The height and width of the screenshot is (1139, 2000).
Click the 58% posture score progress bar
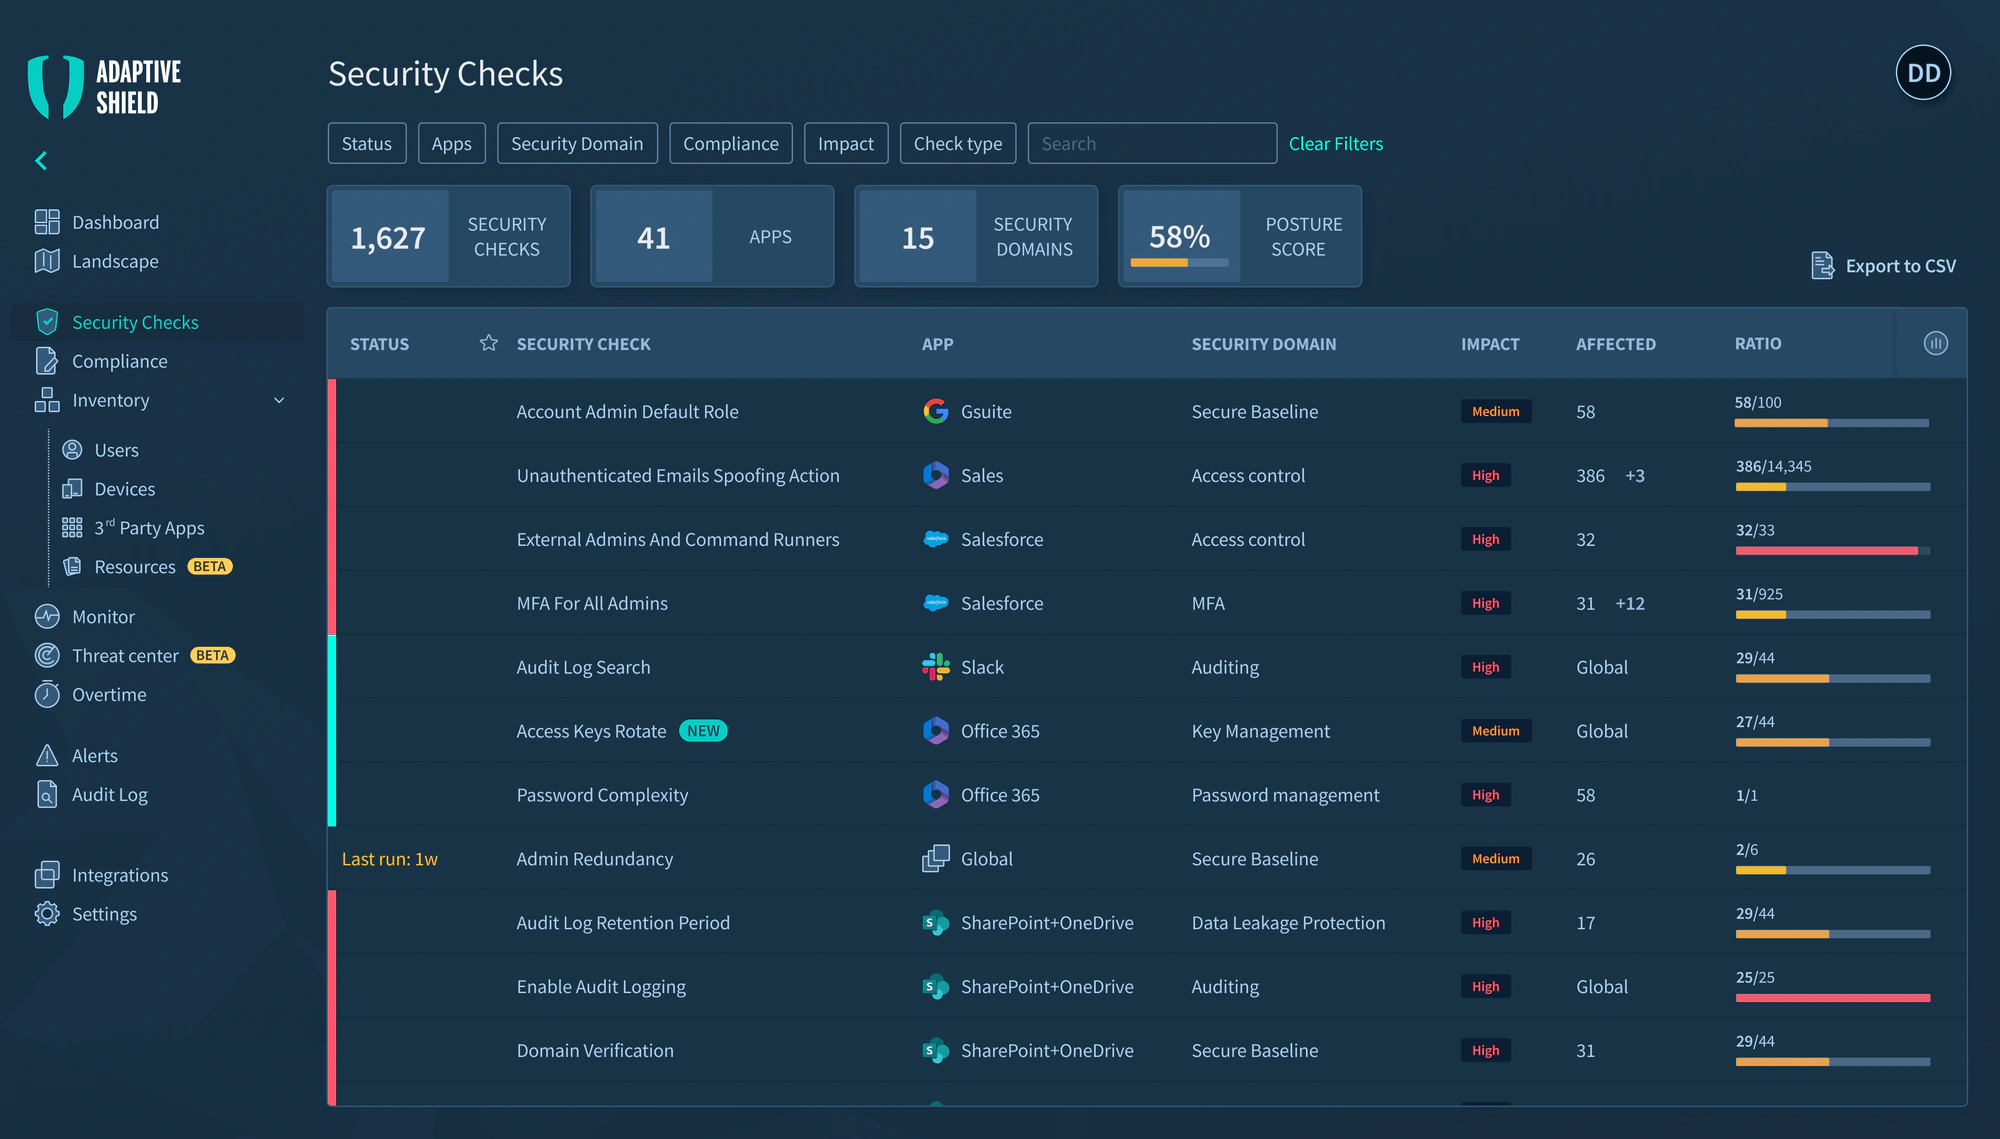pos(1180,263)
